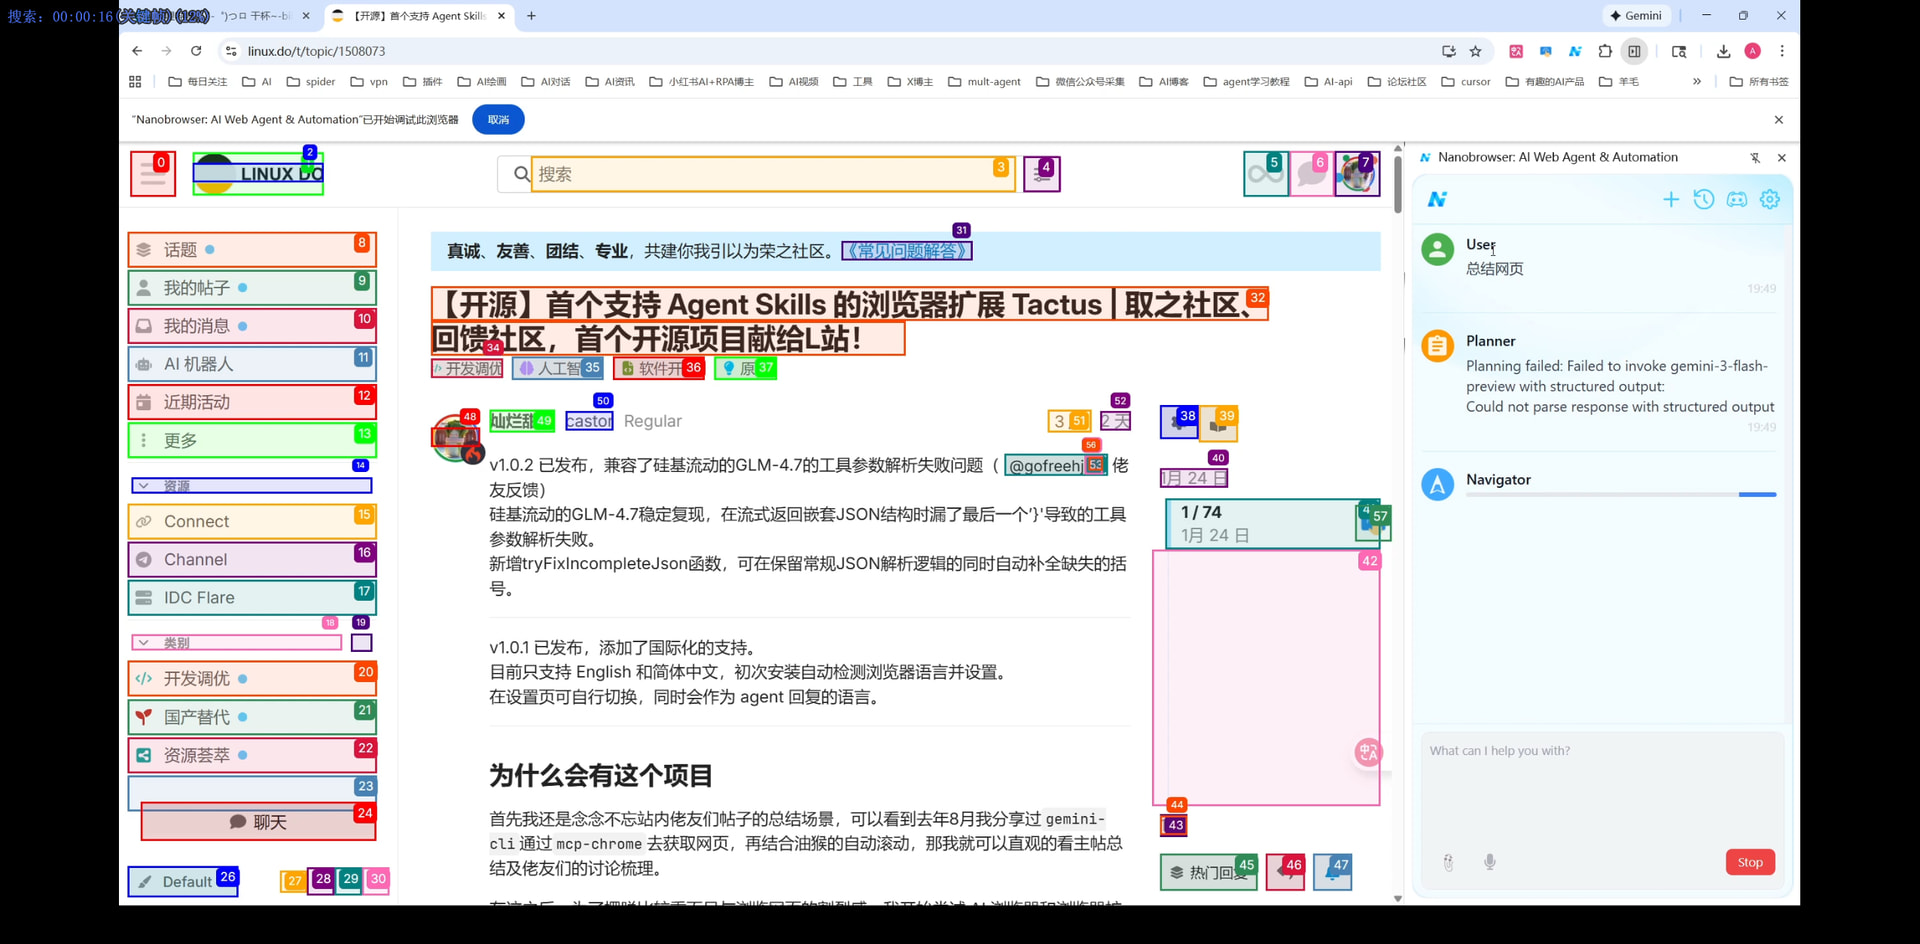
Task: Show hidden bookmarks overflow chevron
Action: click(1697, 82)
